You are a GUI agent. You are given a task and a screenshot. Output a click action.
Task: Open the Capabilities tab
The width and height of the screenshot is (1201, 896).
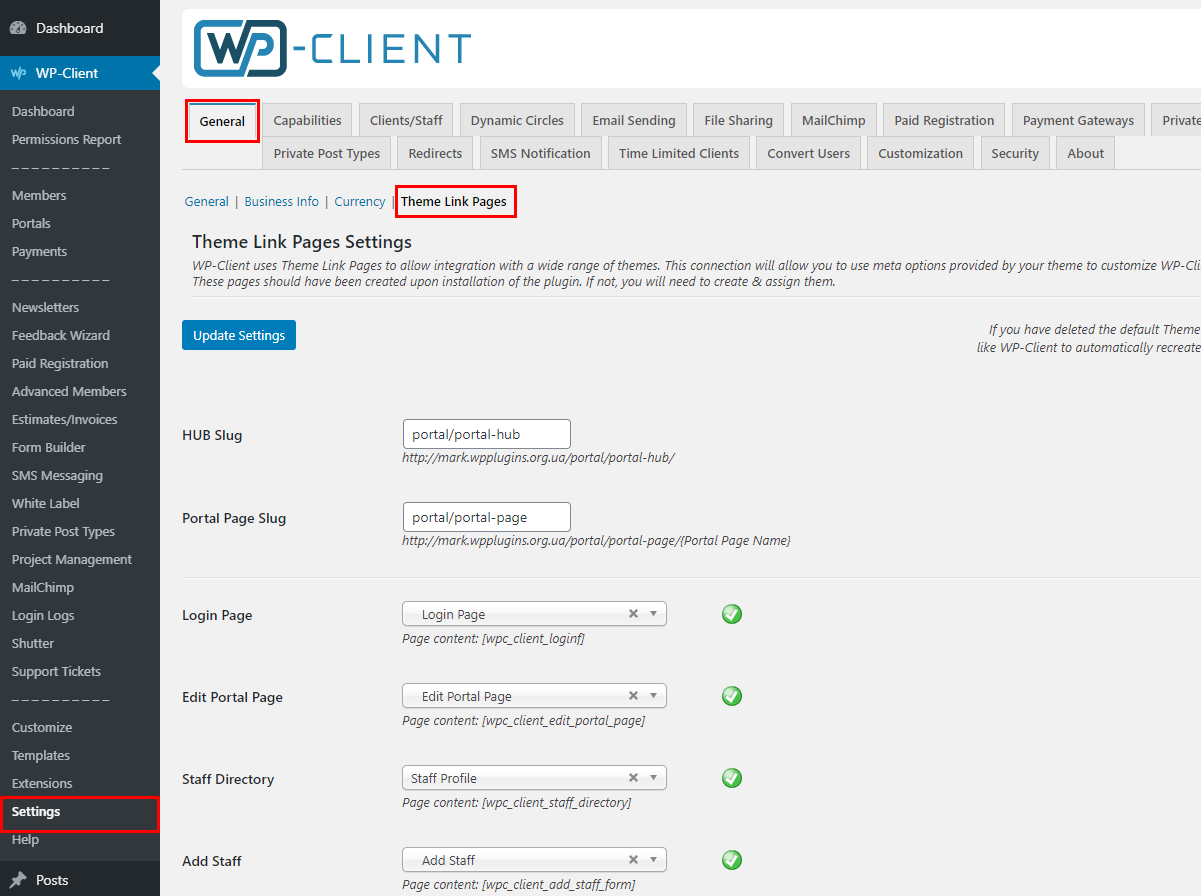(x=308, y=120)
